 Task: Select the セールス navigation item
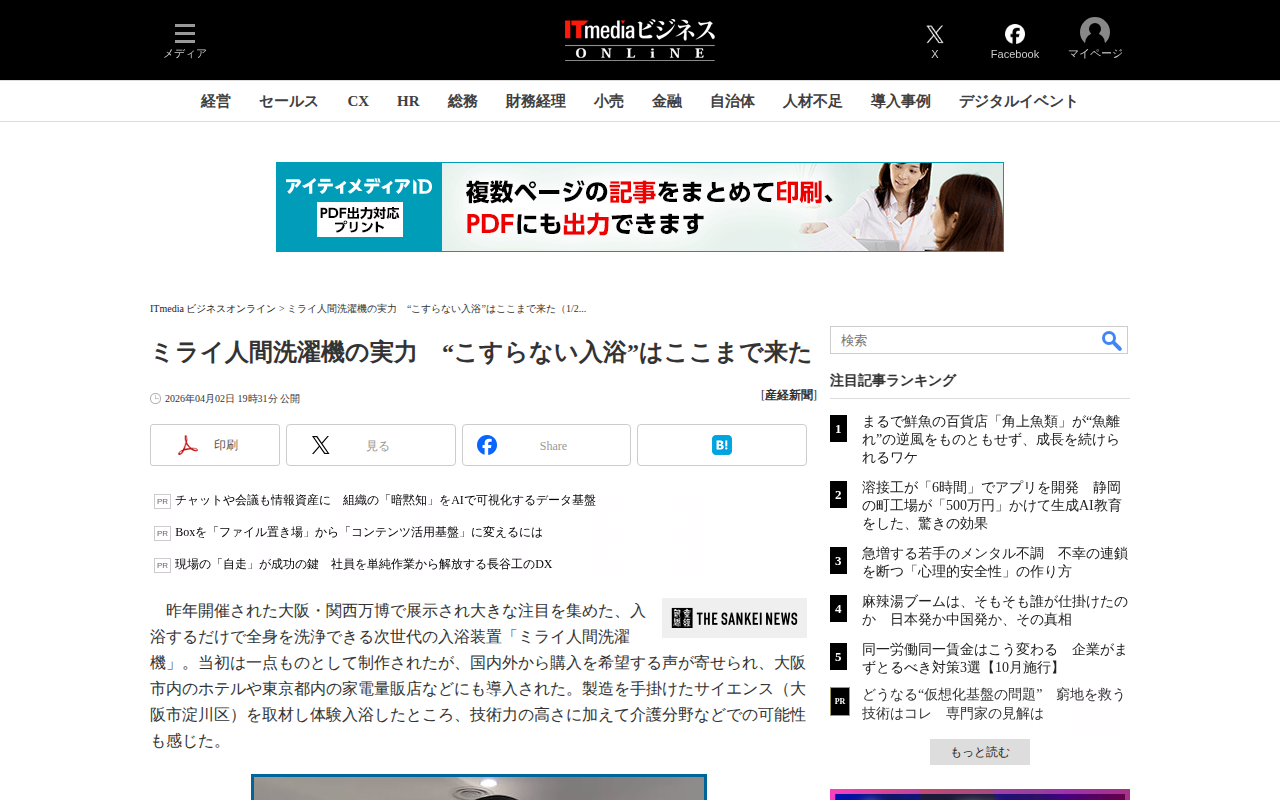click(x=289, y=101)
